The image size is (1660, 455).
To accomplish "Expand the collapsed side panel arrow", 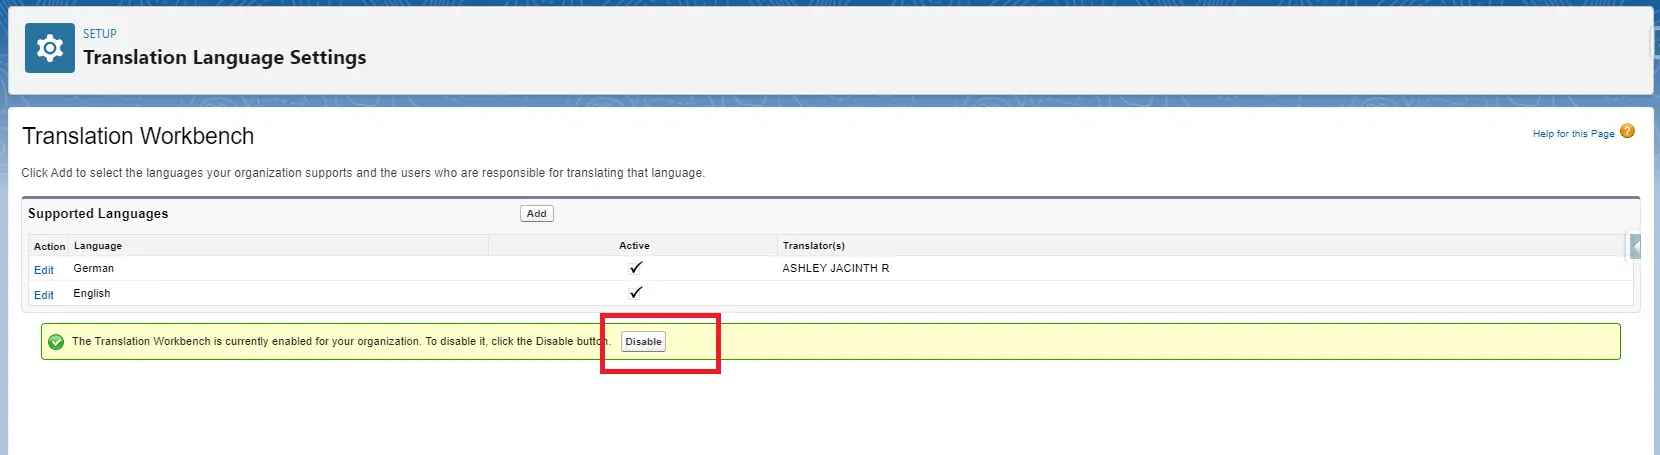I will point(1636,246).
